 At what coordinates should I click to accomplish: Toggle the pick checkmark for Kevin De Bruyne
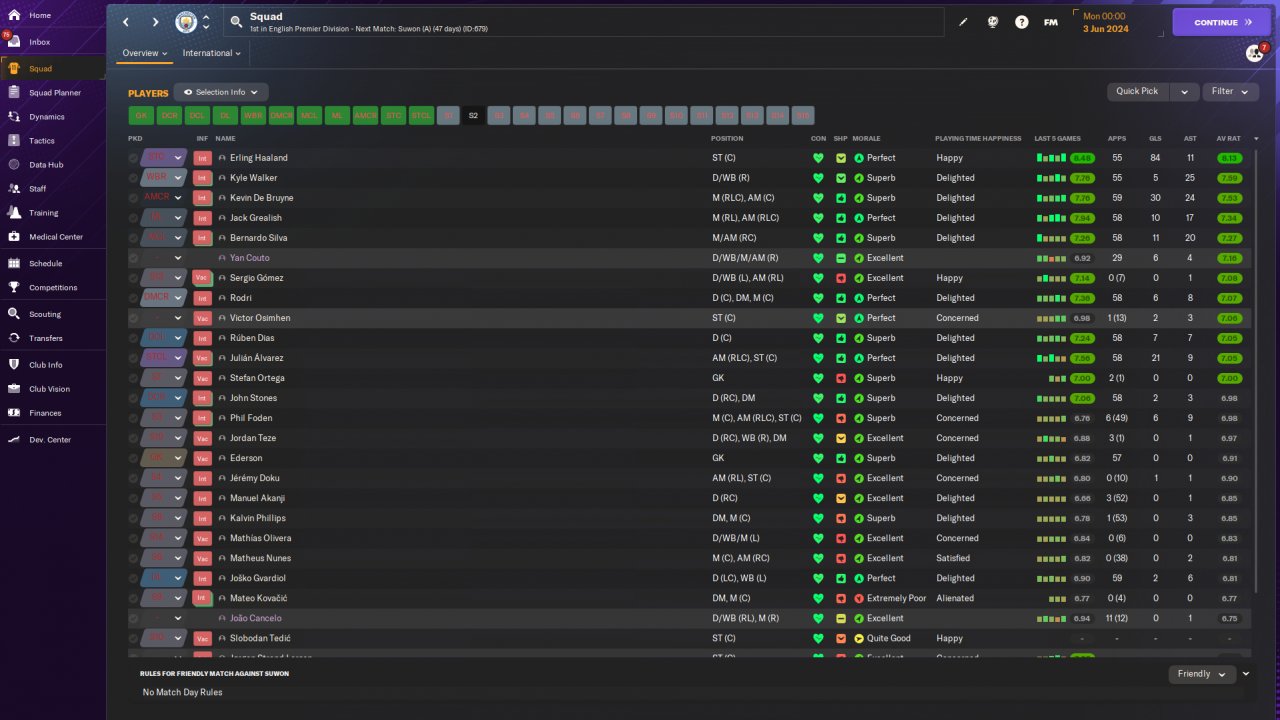click(134, 198)
